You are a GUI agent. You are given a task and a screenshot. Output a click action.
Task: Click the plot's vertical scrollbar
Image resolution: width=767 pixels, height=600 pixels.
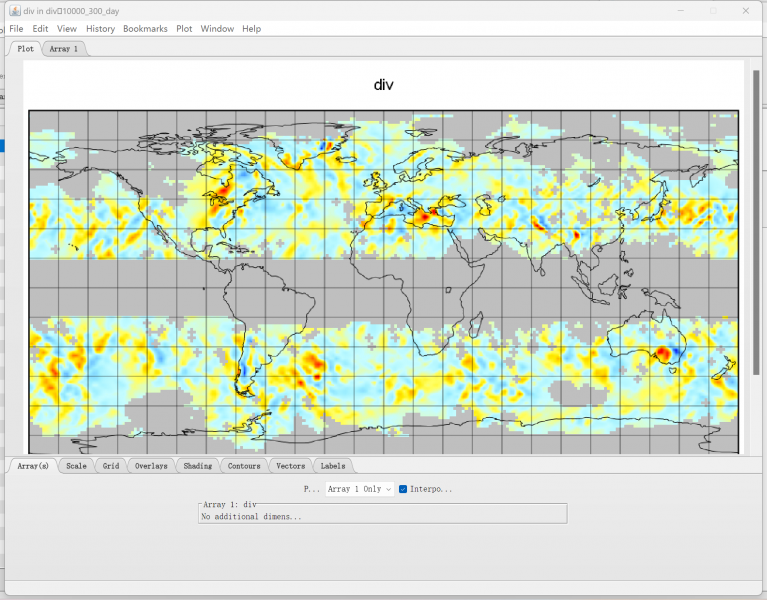pyautogui.click(x=756, y=220)
